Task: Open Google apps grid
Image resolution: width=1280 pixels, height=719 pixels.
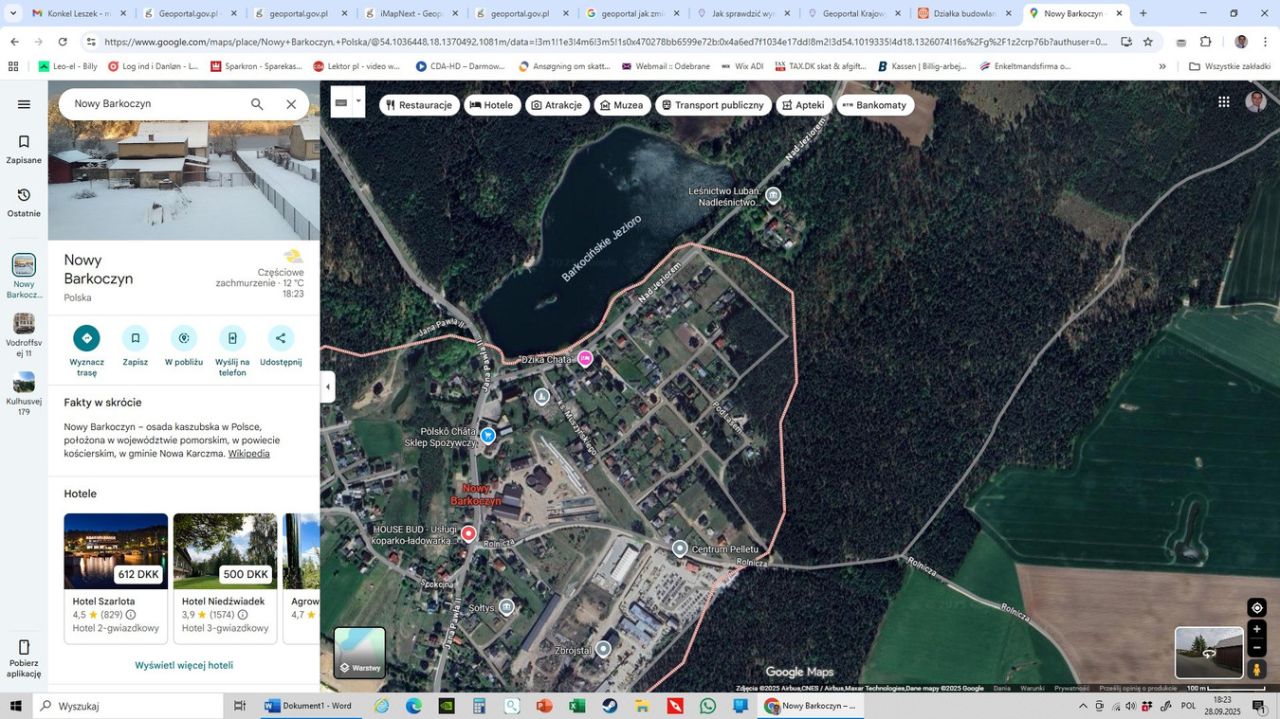Action: [x=1224, y=102]
